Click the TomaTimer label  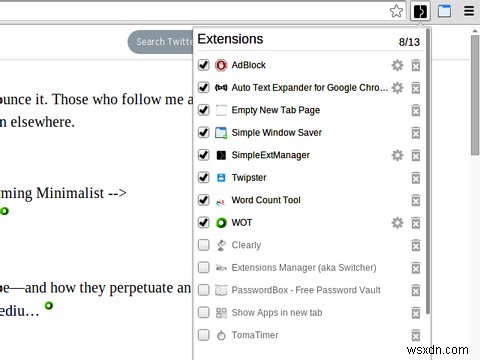coord(255,335)
